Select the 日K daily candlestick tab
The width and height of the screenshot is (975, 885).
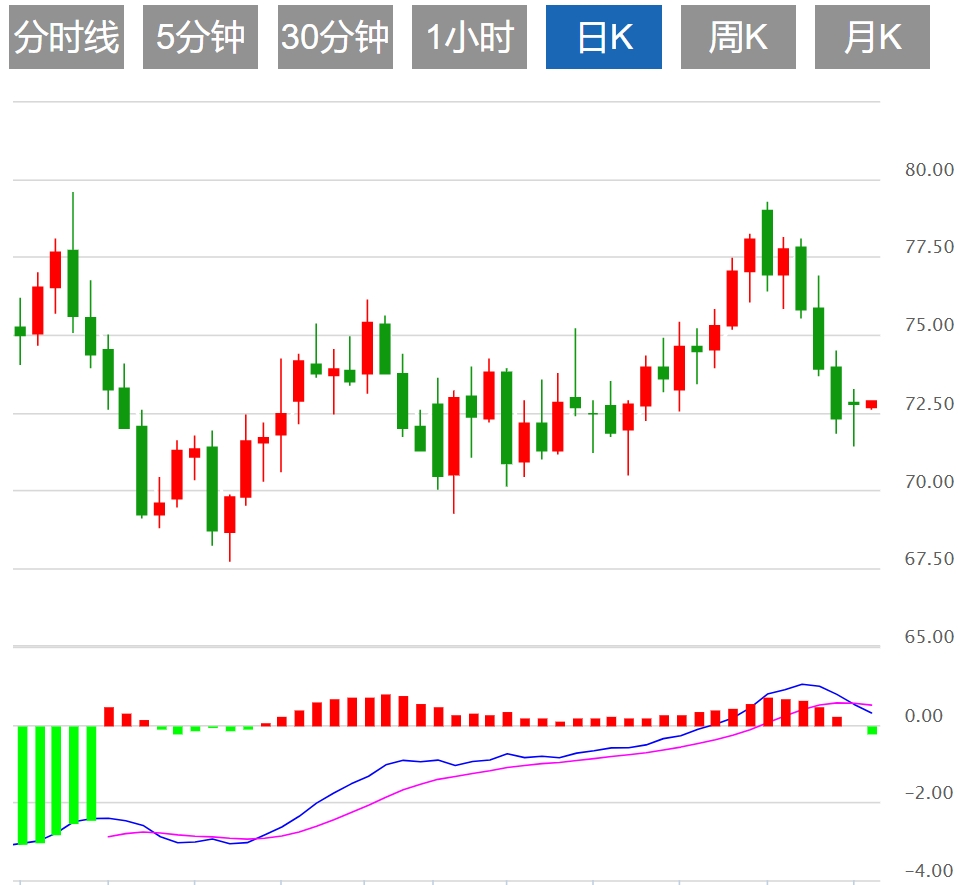pyautogui.click(x=604, y=37)
